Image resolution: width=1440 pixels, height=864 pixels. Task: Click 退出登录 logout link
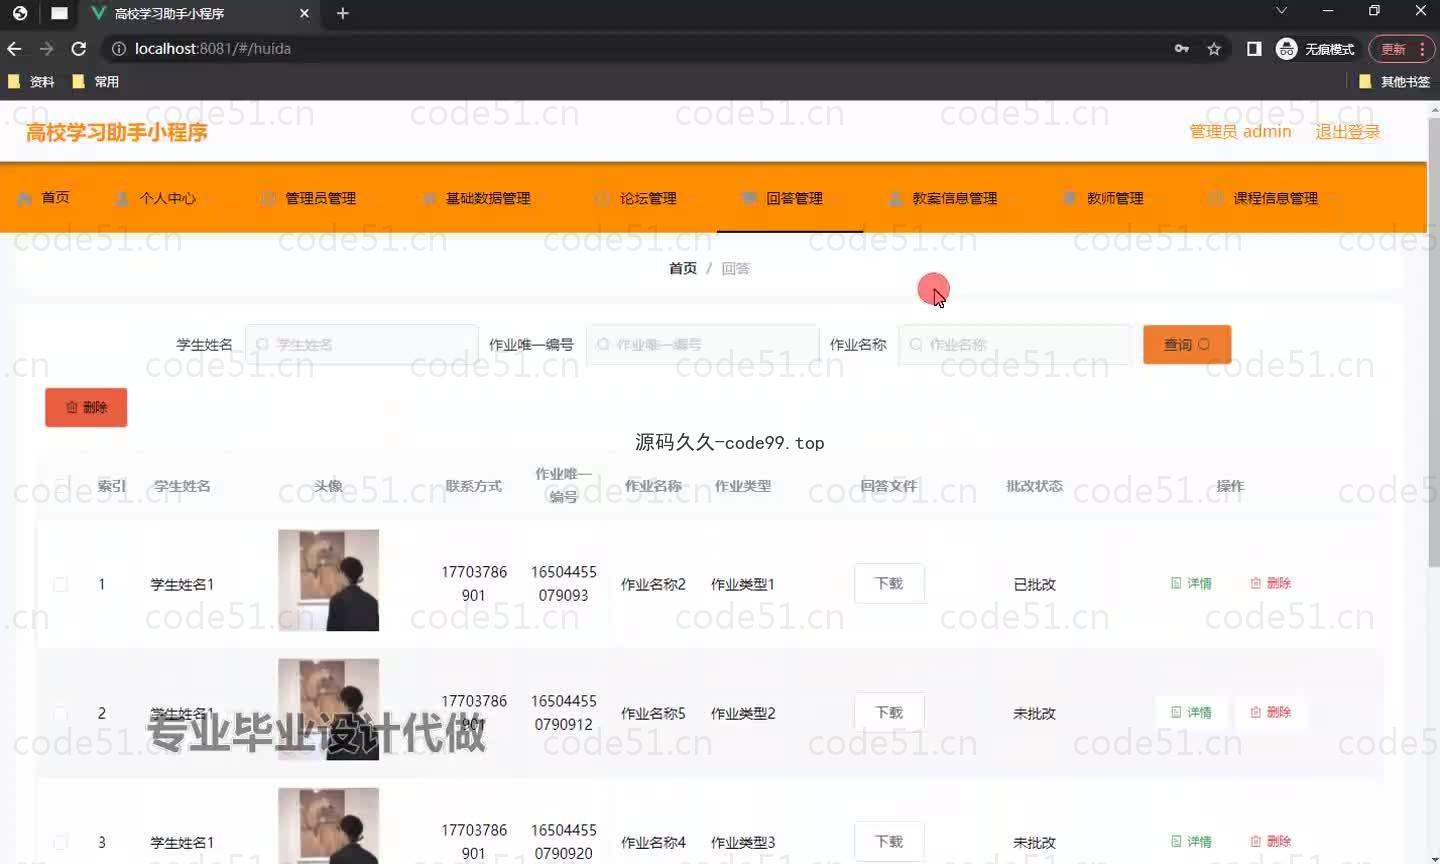pyautogui.click(x=1347, y=131)
